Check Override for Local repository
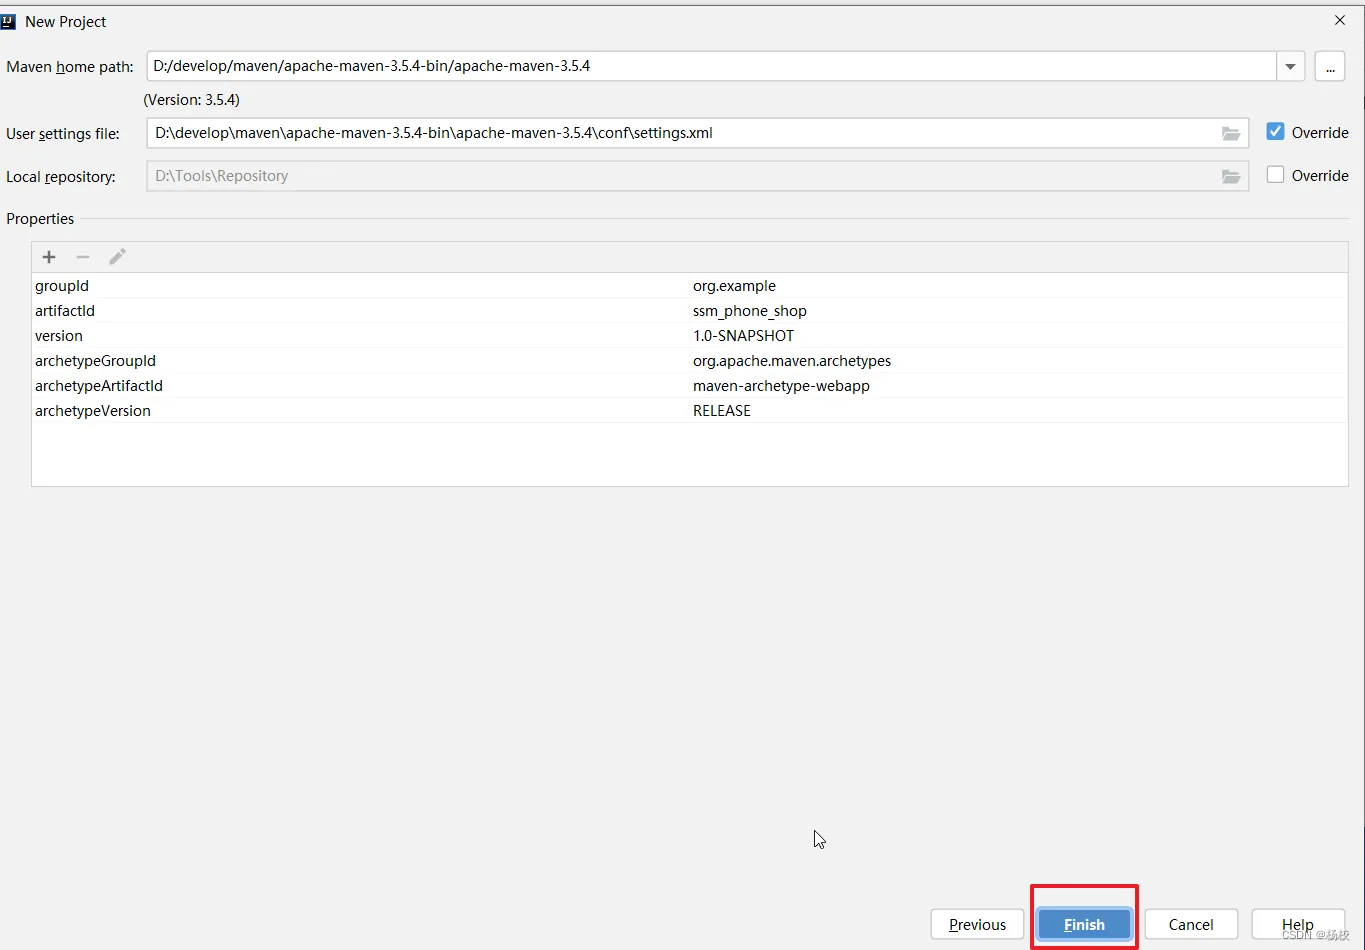The width and height of the screenshot is (1365, 950). pyautogui.click(x=1275, y=175)
